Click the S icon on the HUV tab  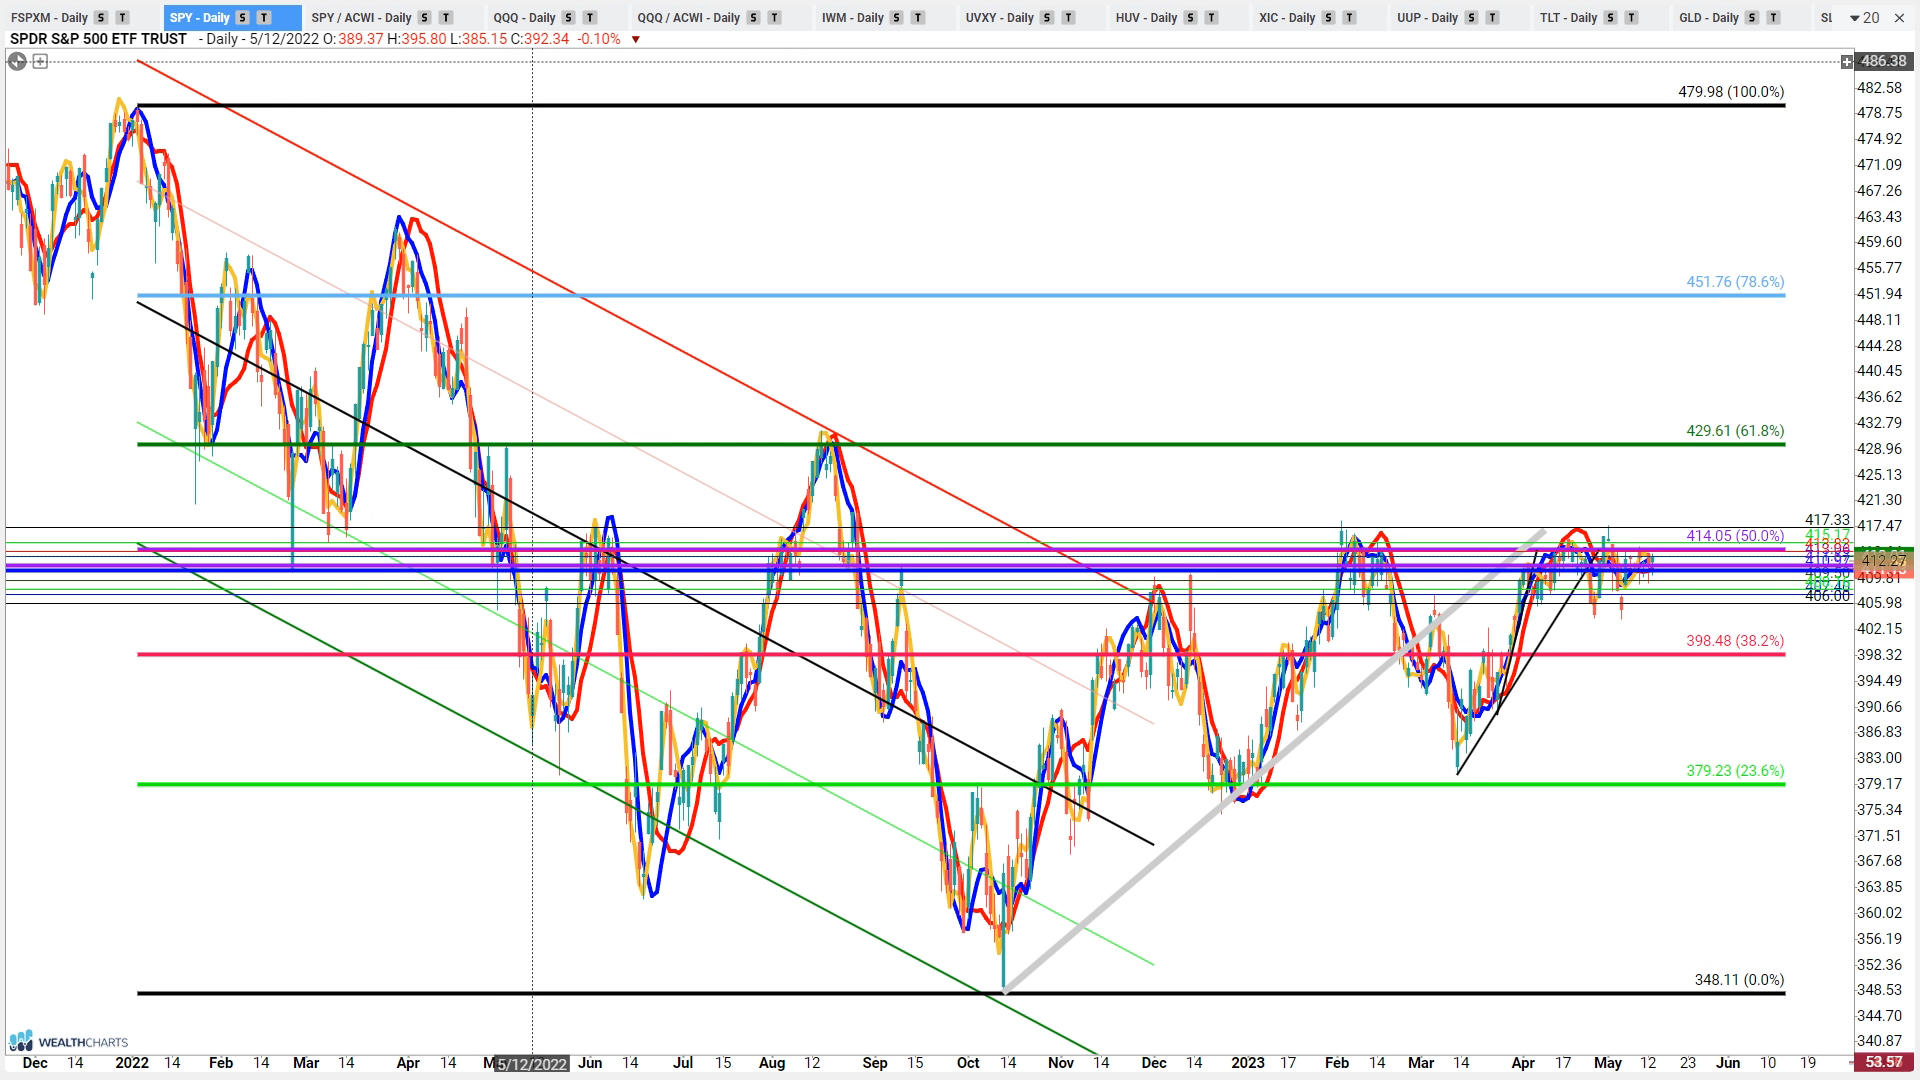(x=1190, y=17)
